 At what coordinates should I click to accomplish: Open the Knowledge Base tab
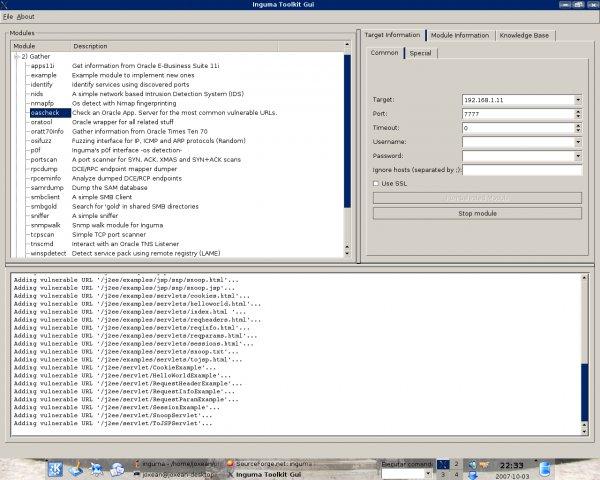(x=524, y=35)
